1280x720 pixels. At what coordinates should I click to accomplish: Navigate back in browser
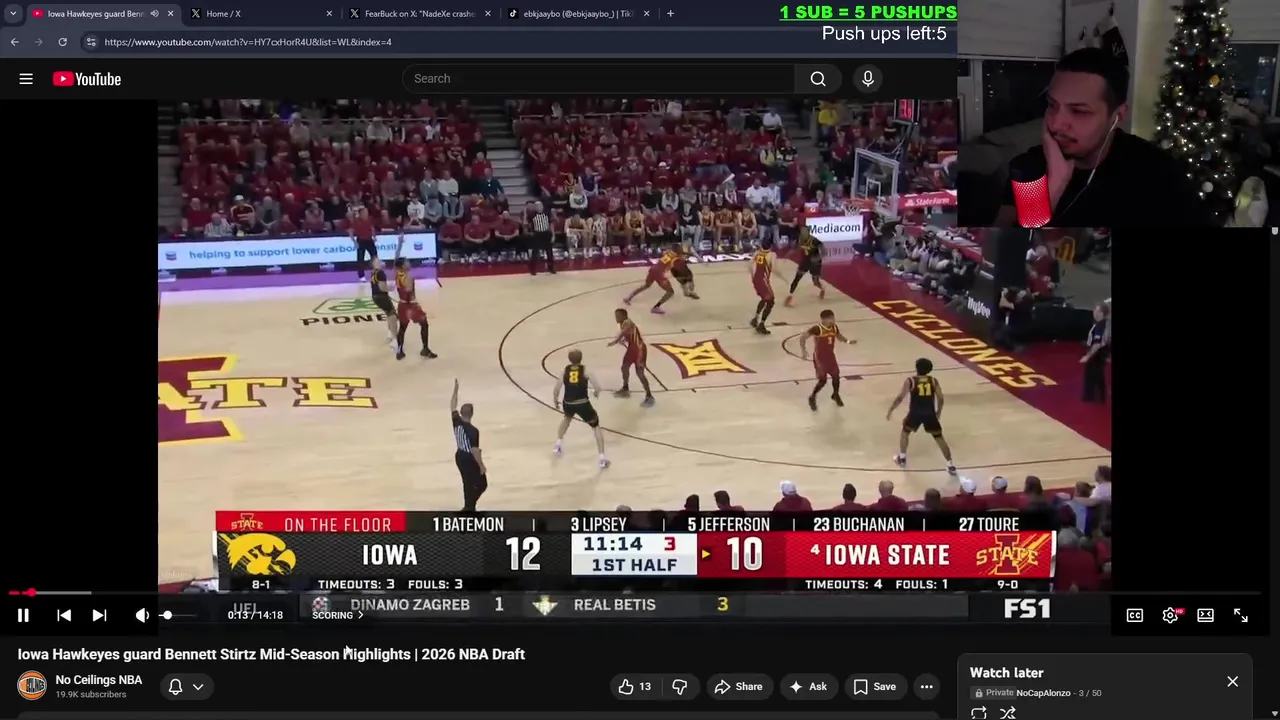(x=14, y=42)
